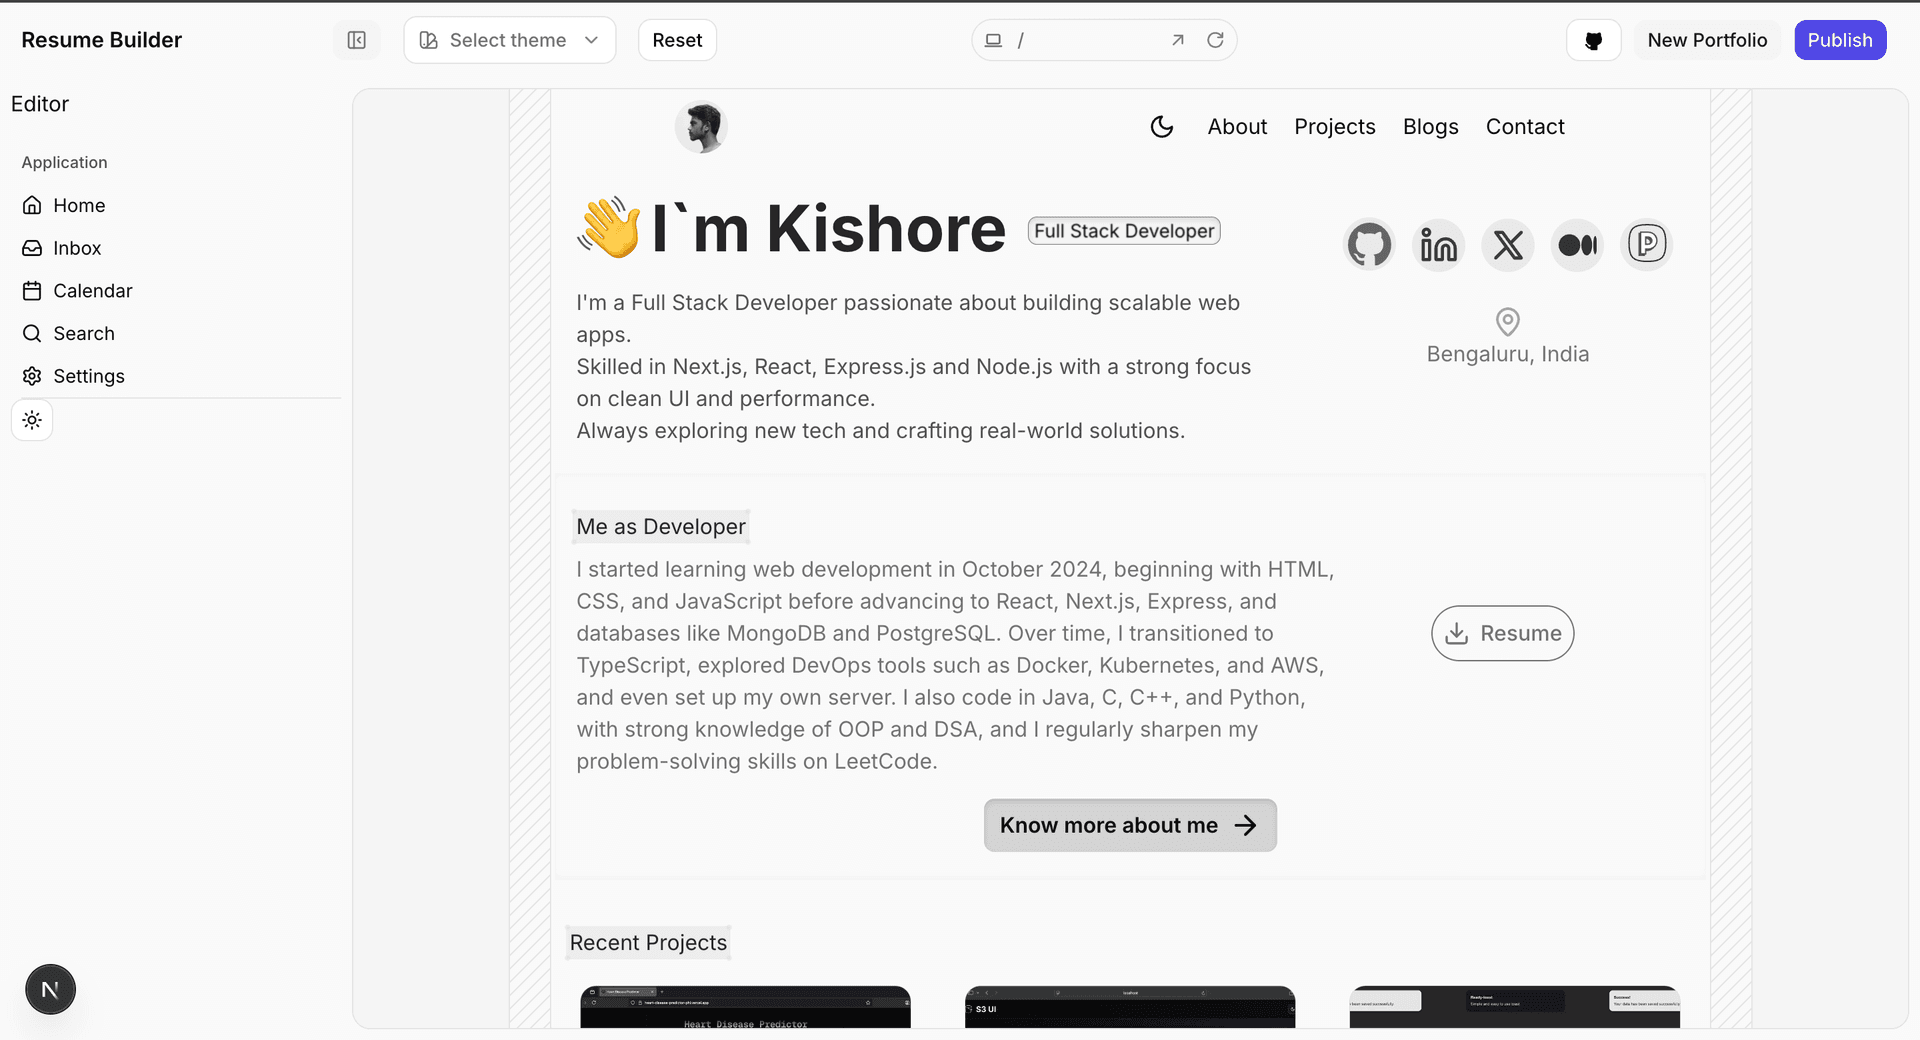Open the Projects navigation link

[1334, 127]
